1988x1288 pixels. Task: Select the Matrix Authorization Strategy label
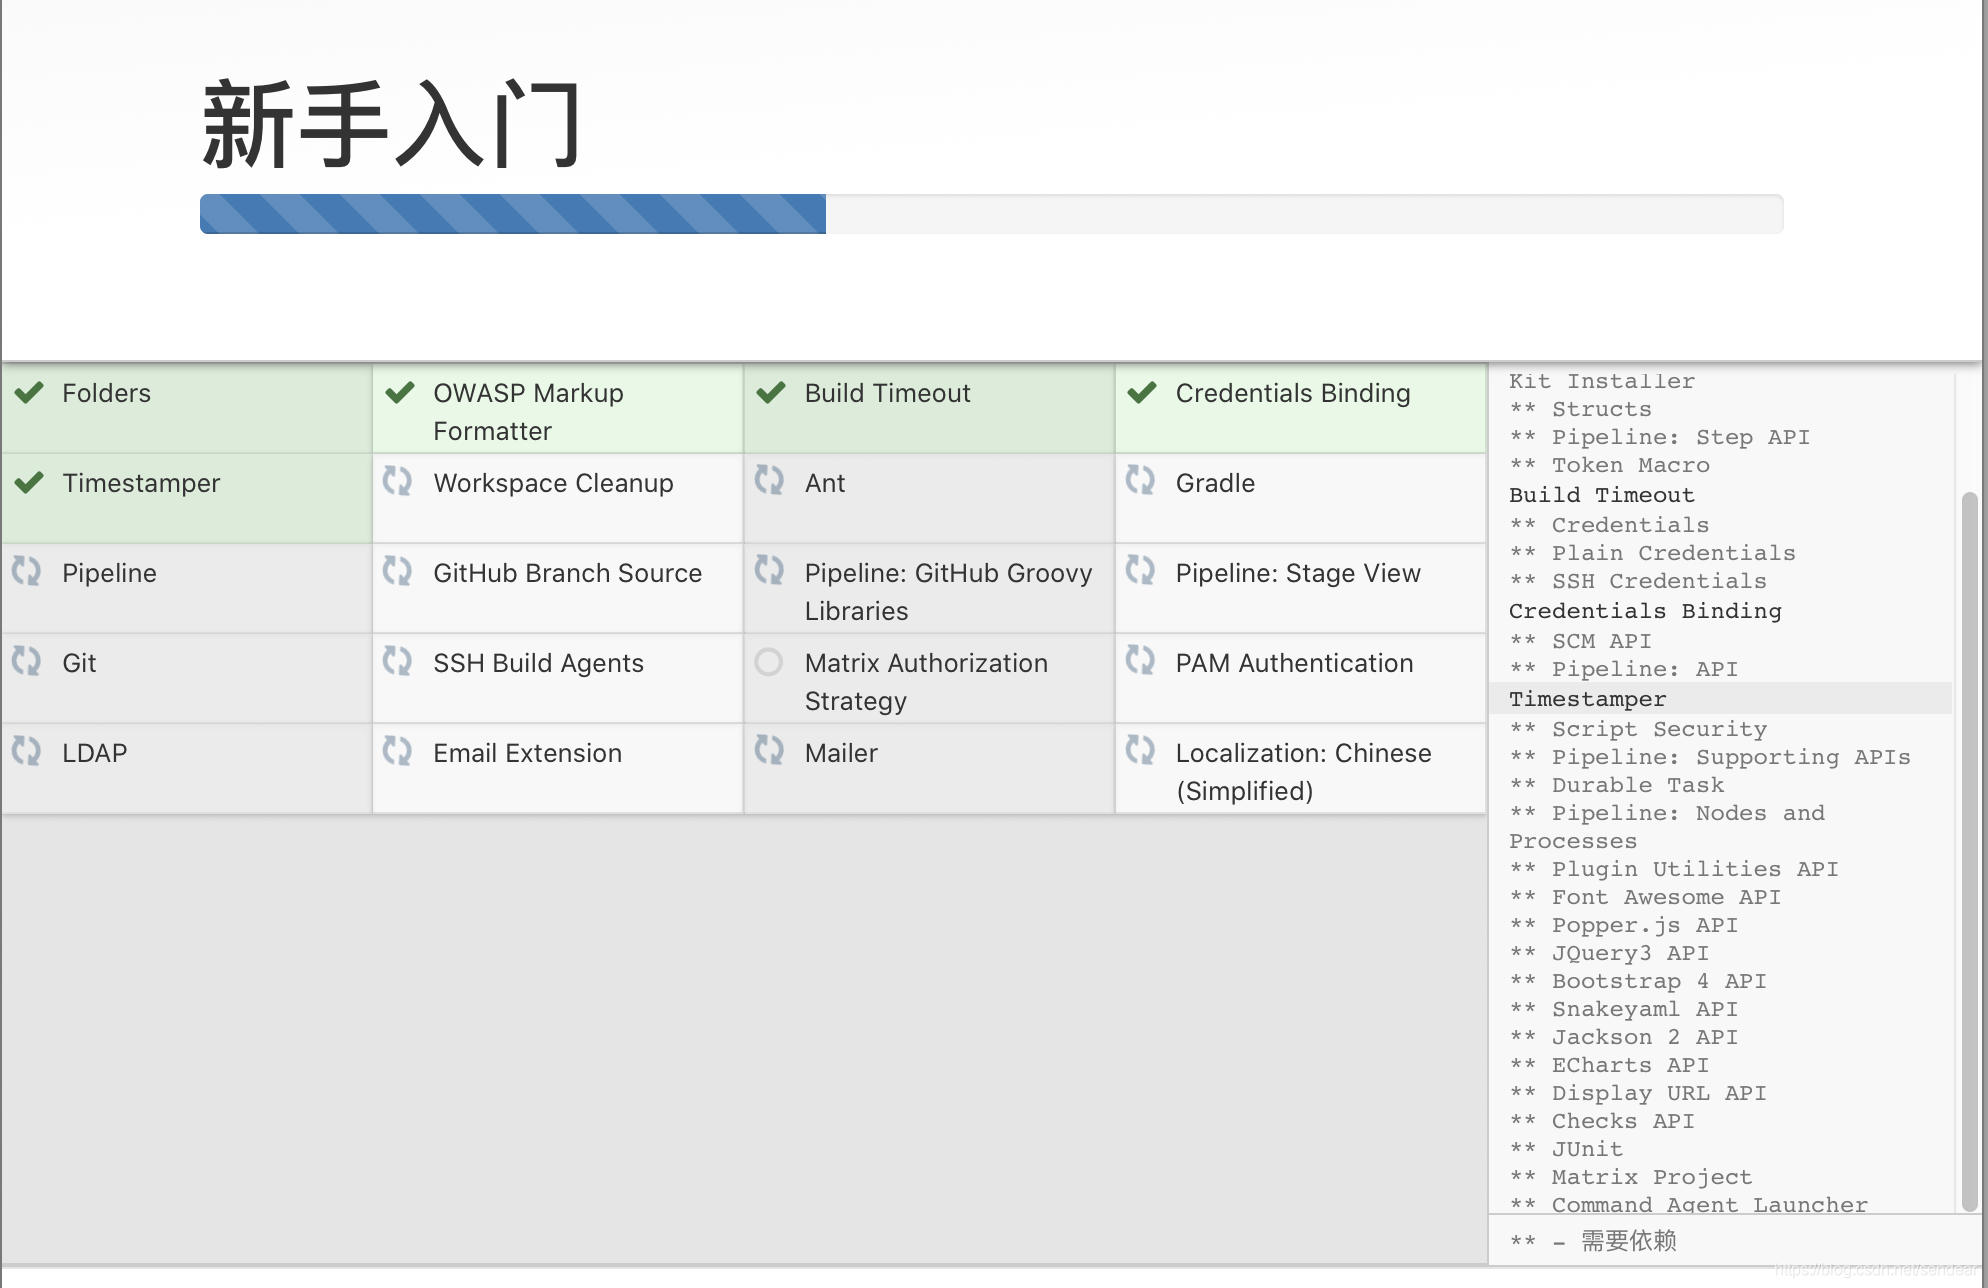coord(926,682)
